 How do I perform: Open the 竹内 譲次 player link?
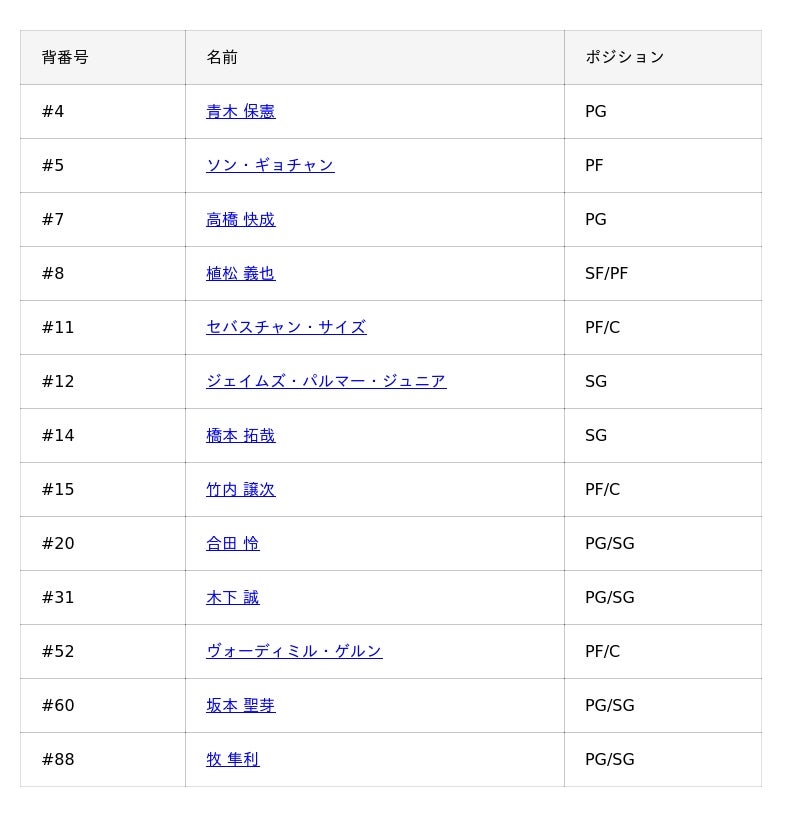click(x=240, y=489)
